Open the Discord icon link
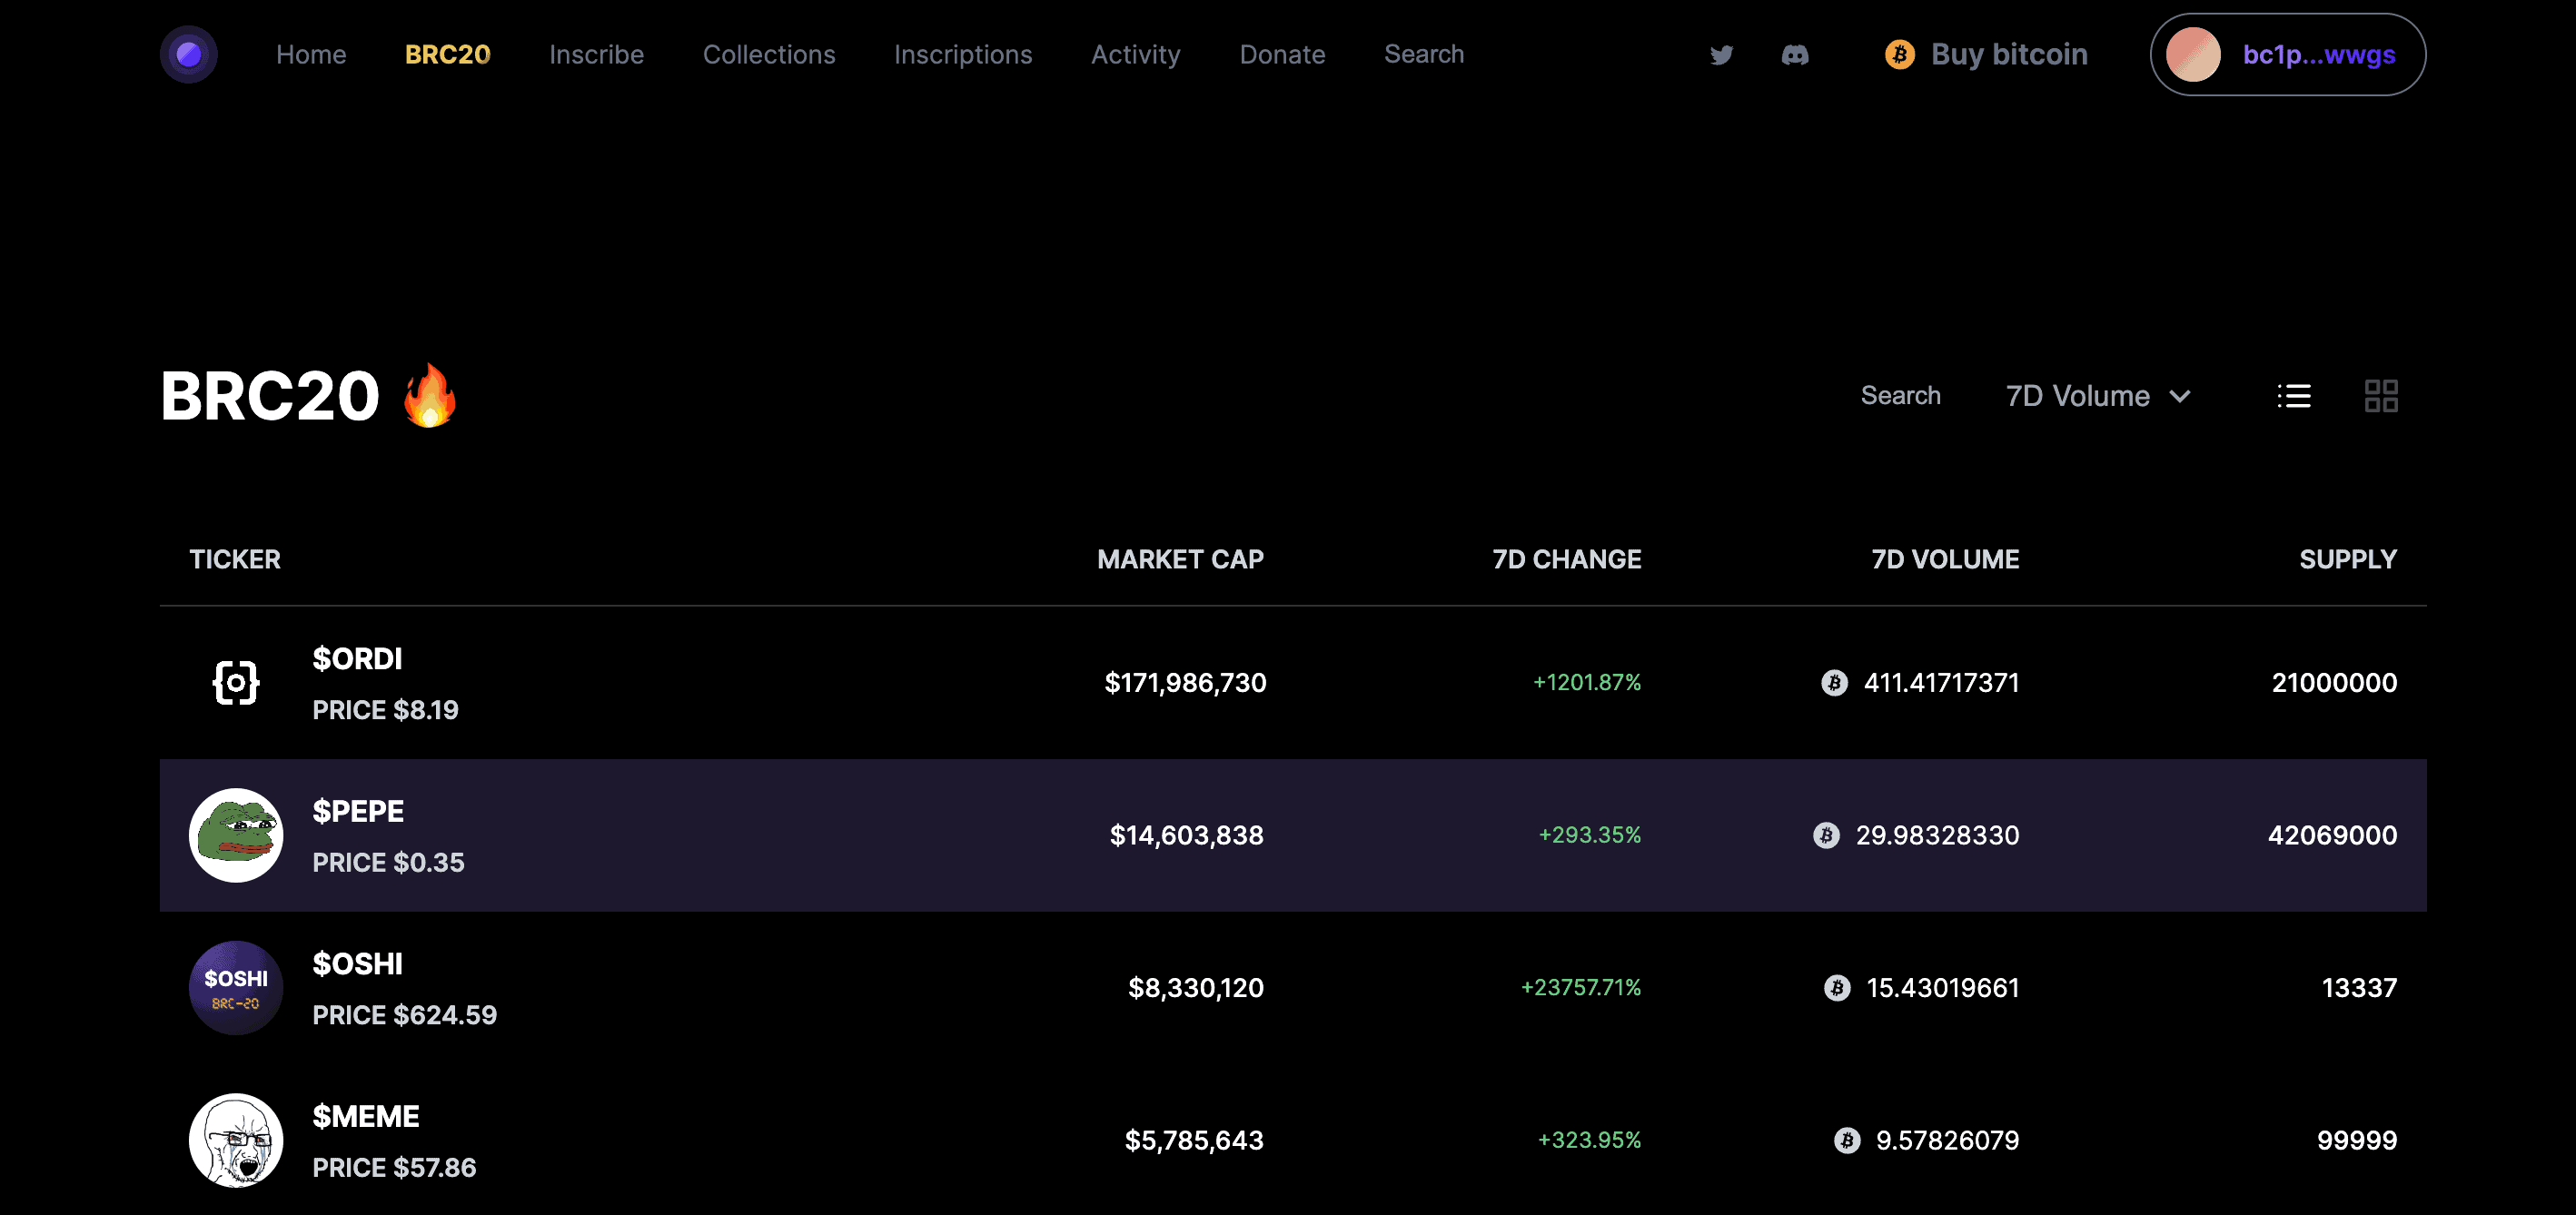Screen dimensions: 2576x1215 point(1795,55)
